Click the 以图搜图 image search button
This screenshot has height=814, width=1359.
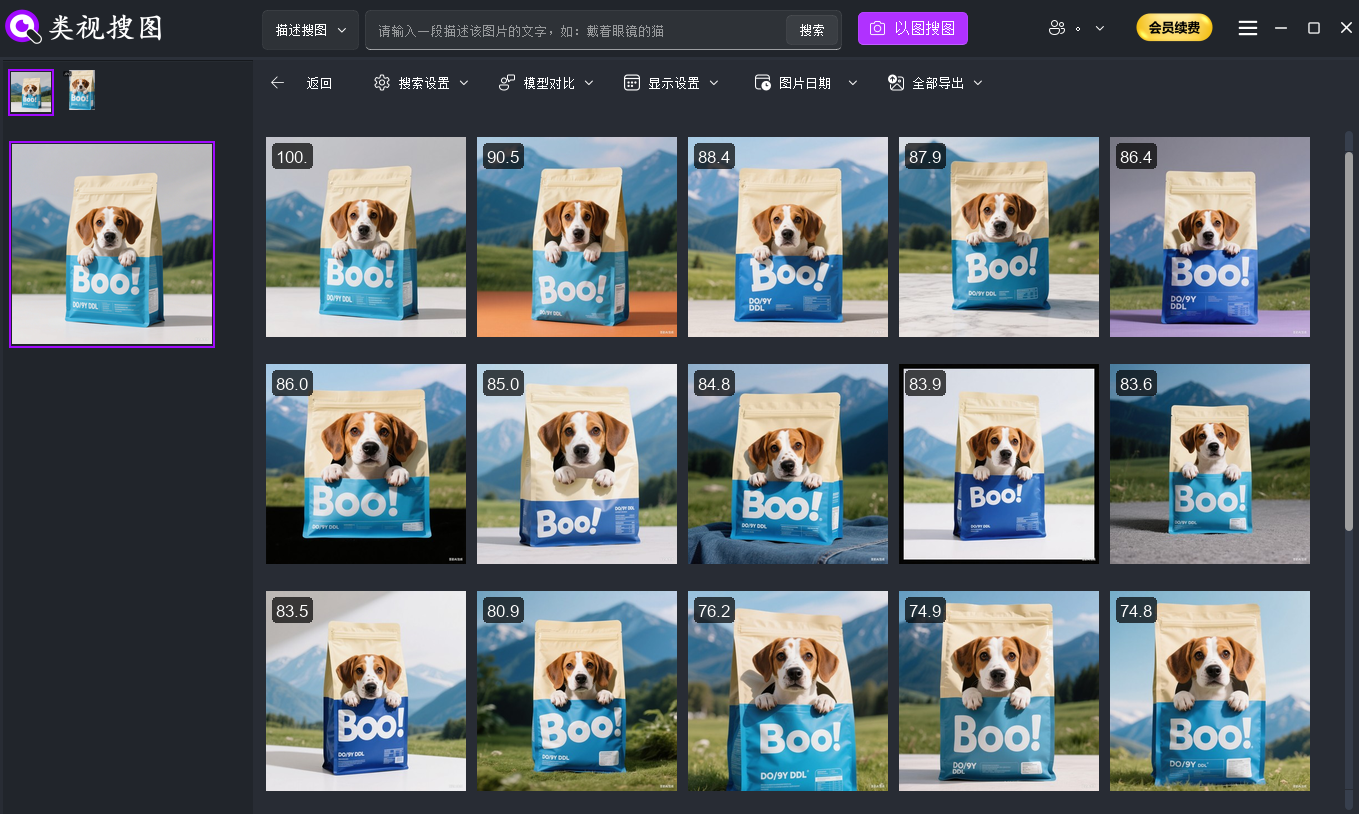[912, 29]
